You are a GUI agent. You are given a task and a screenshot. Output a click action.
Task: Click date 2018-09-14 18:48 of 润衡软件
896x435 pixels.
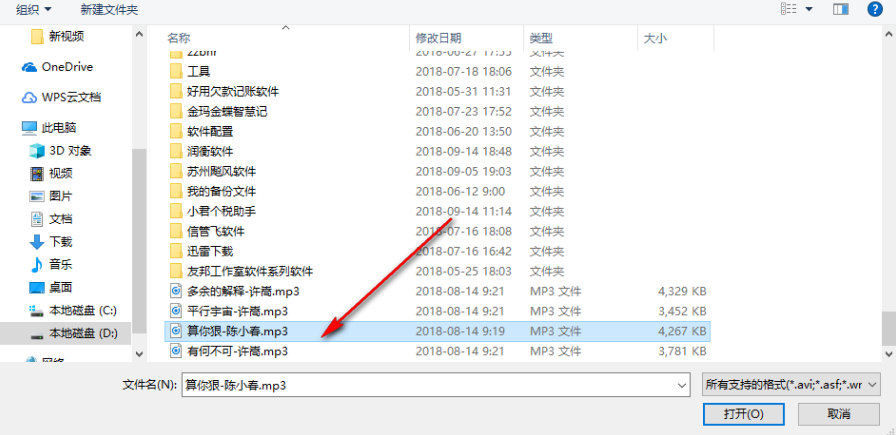[x=463, y=151]
